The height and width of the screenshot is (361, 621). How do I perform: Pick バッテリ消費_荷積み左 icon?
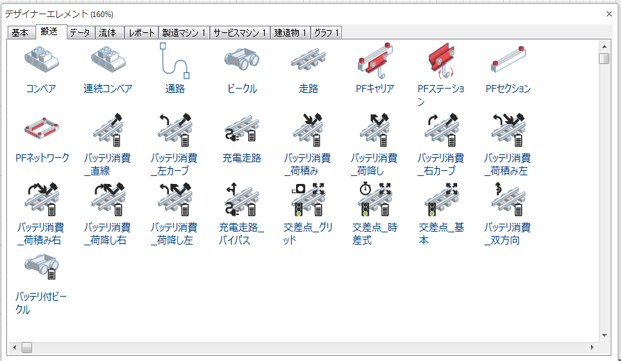pyautogui.click(x=509, y=130)
